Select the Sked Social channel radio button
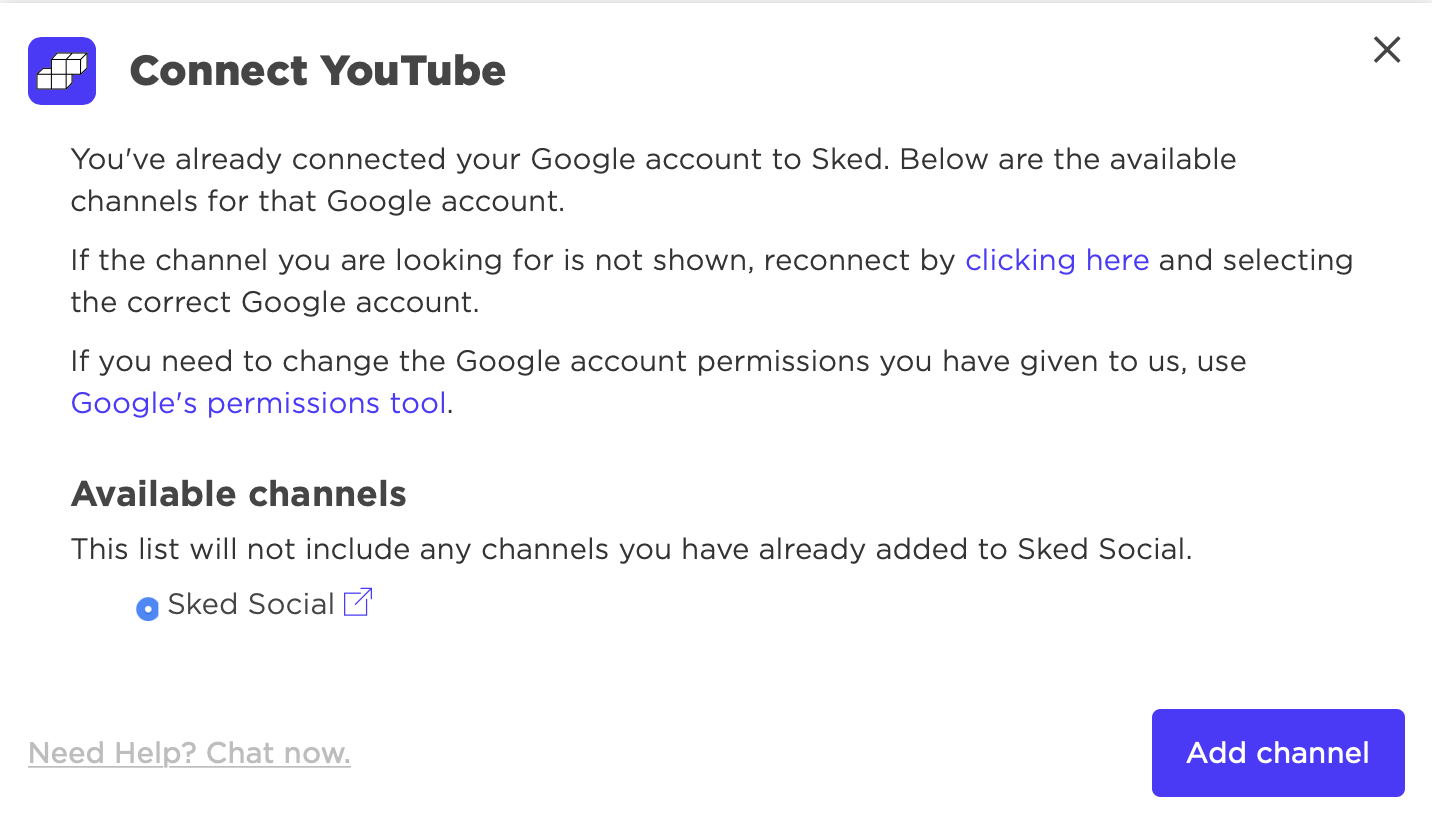 tap(148, 608)
